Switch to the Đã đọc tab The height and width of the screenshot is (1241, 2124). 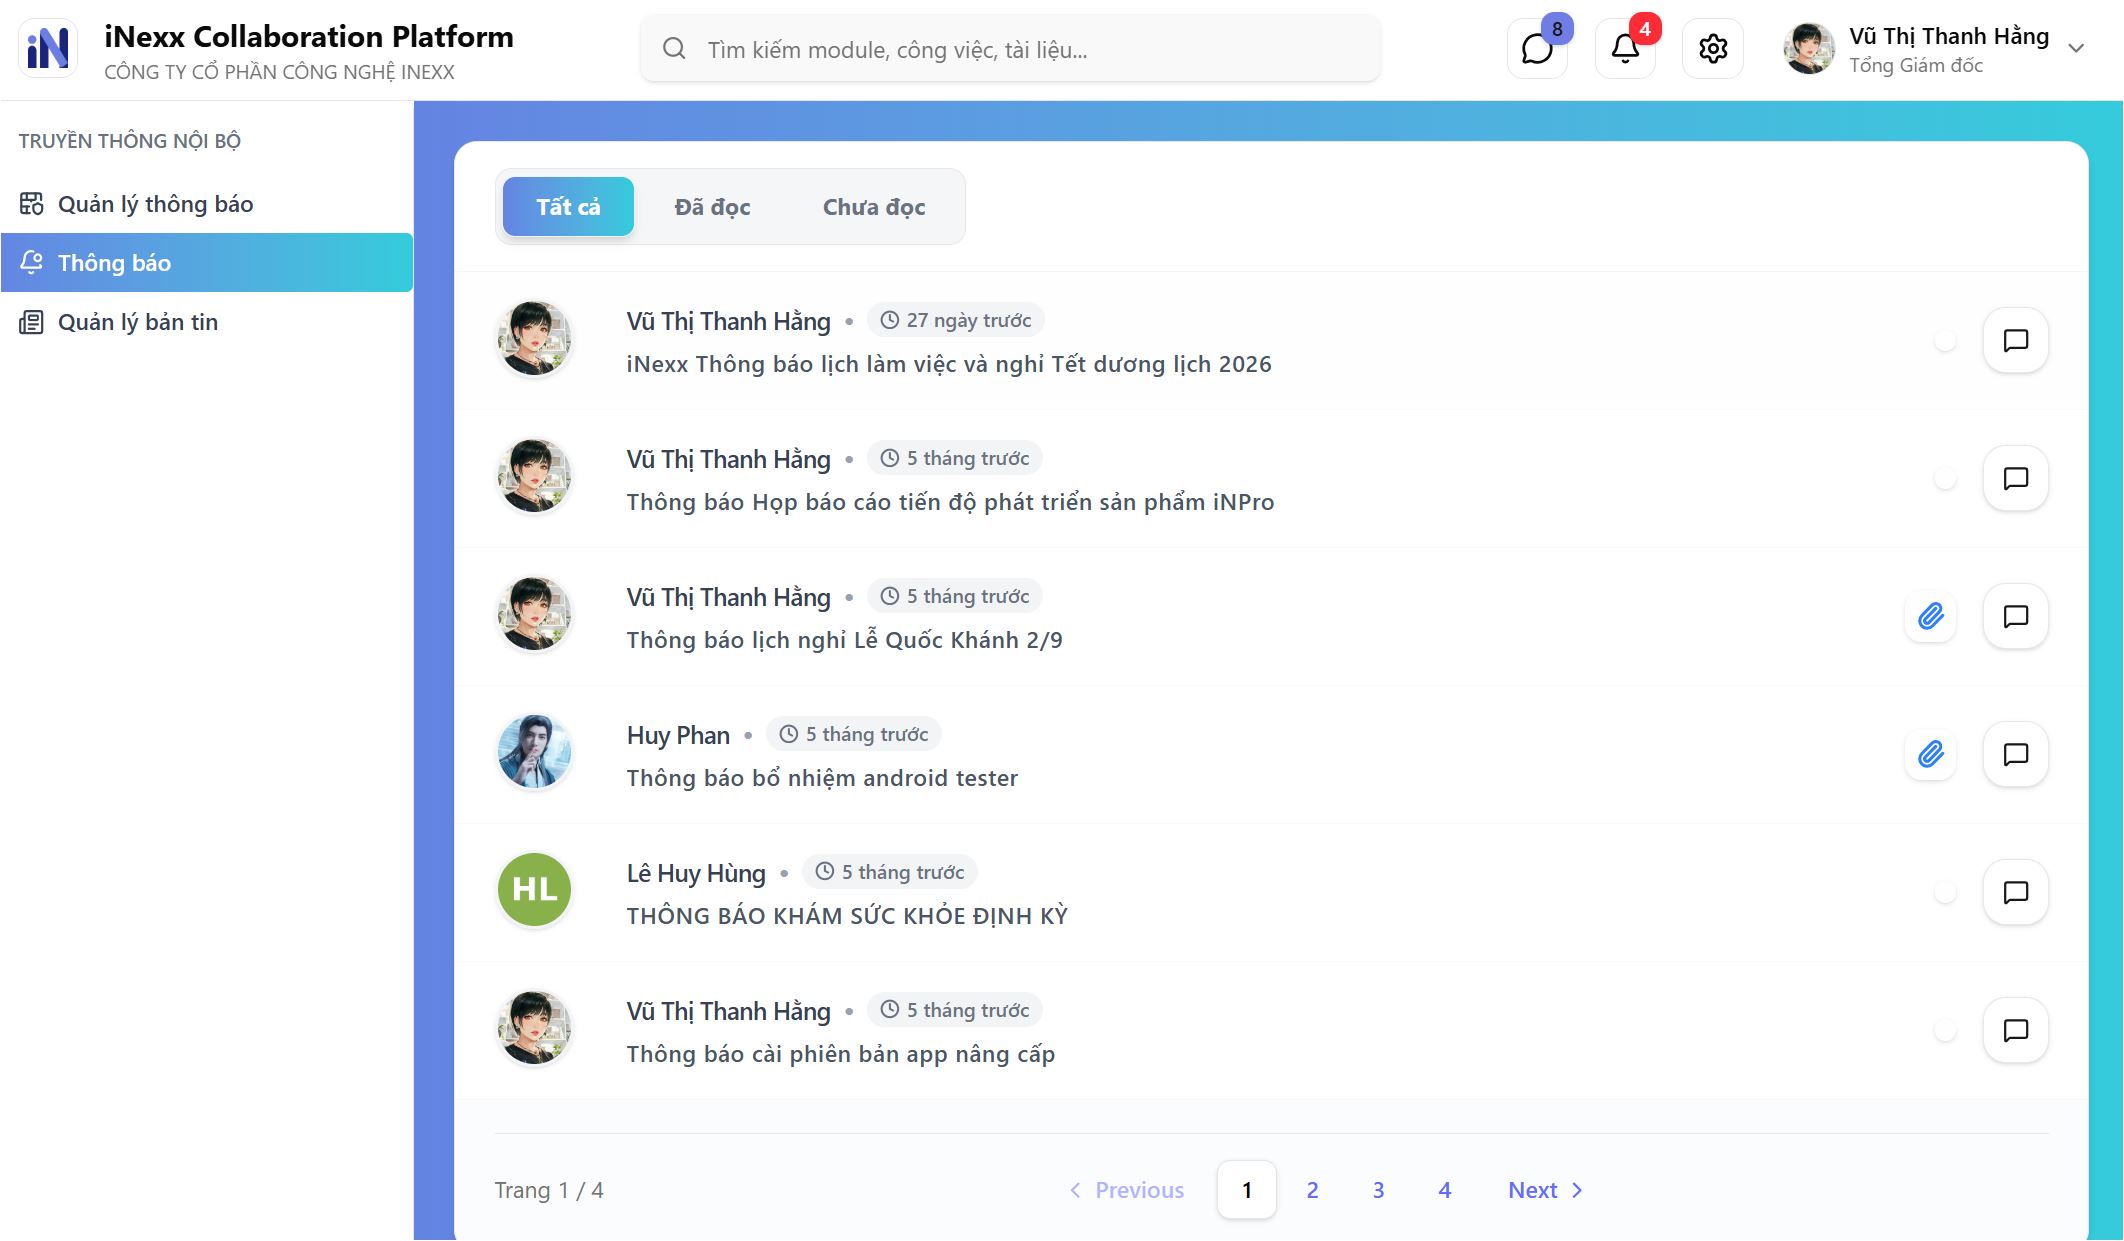[712, 207]
